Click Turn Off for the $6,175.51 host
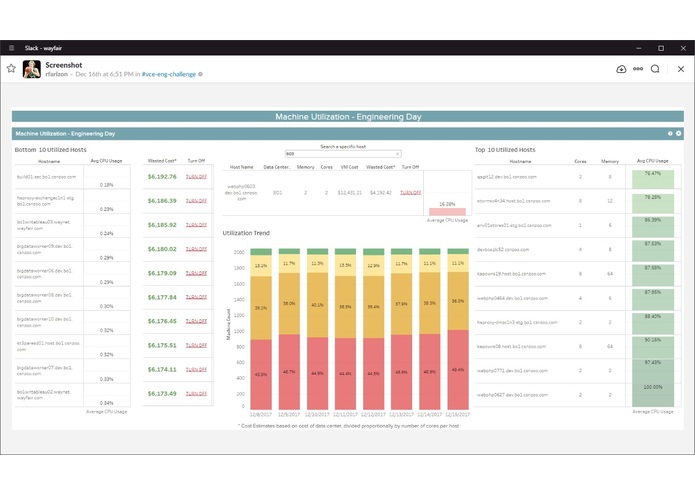This screenshot has width=695, height=494. tap(196, 345)
